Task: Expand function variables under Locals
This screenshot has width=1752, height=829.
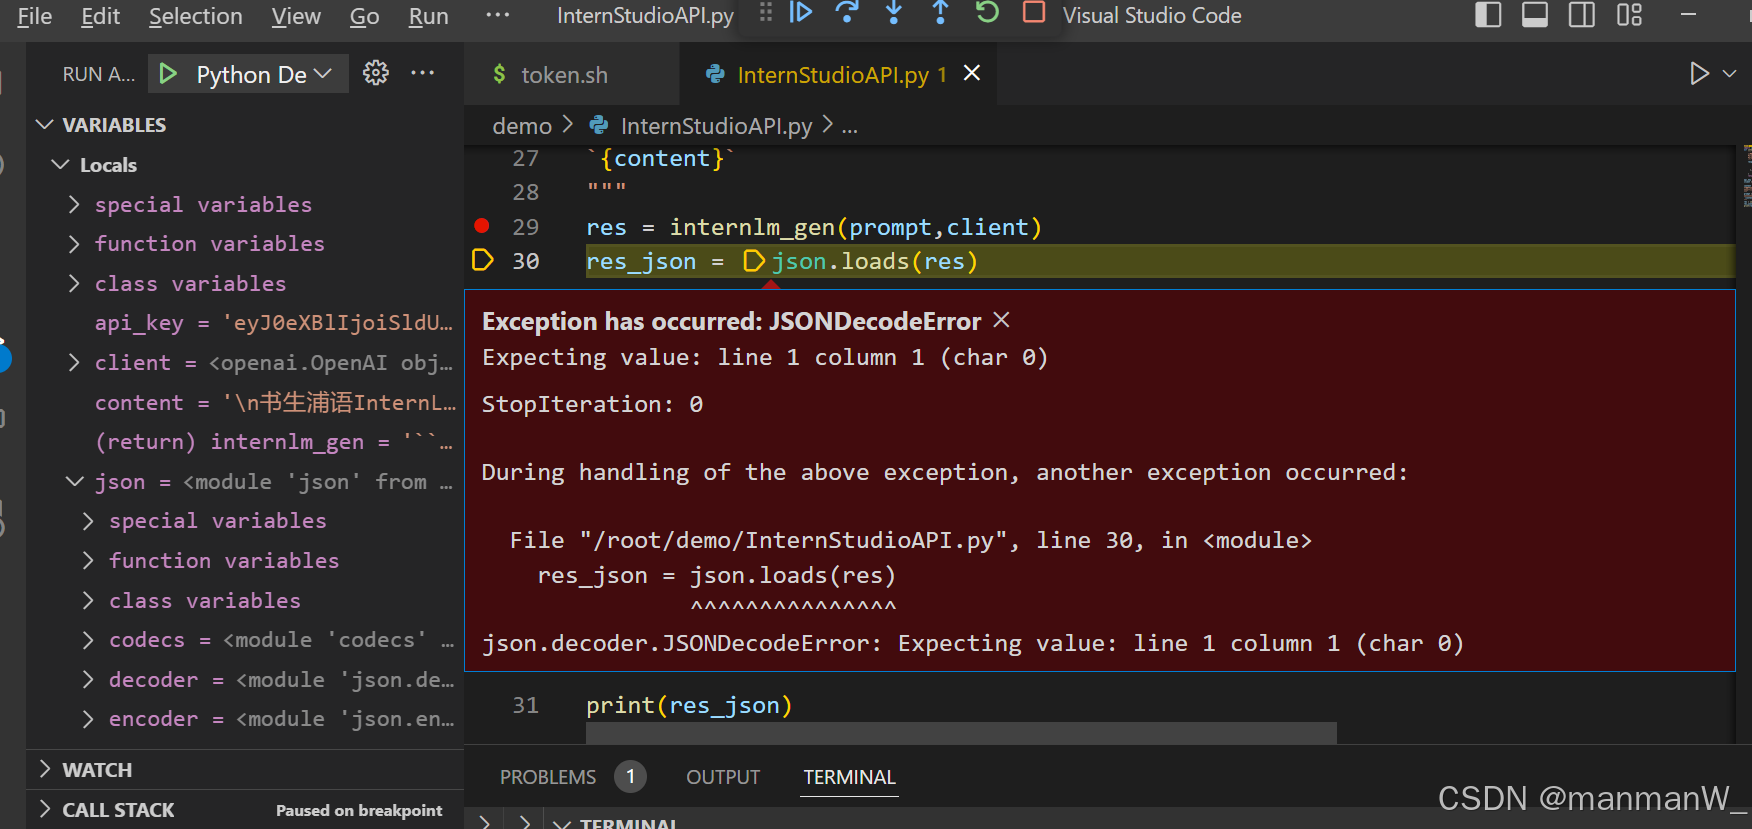Action: [x=74, y=243]
